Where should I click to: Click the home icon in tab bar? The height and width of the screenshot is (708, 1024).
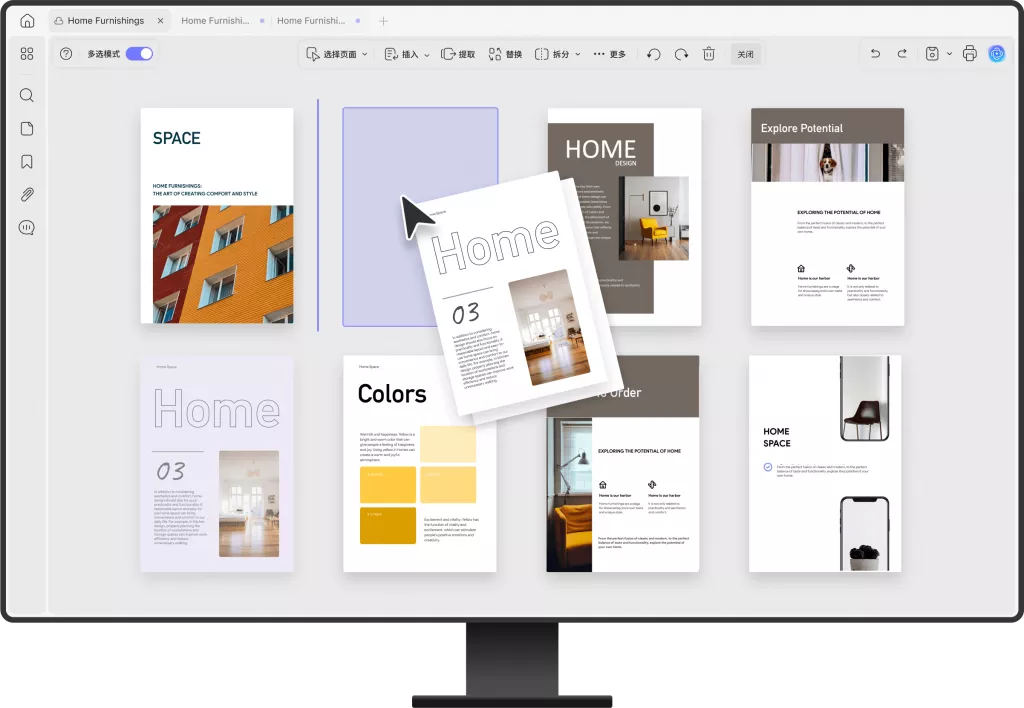27,21
